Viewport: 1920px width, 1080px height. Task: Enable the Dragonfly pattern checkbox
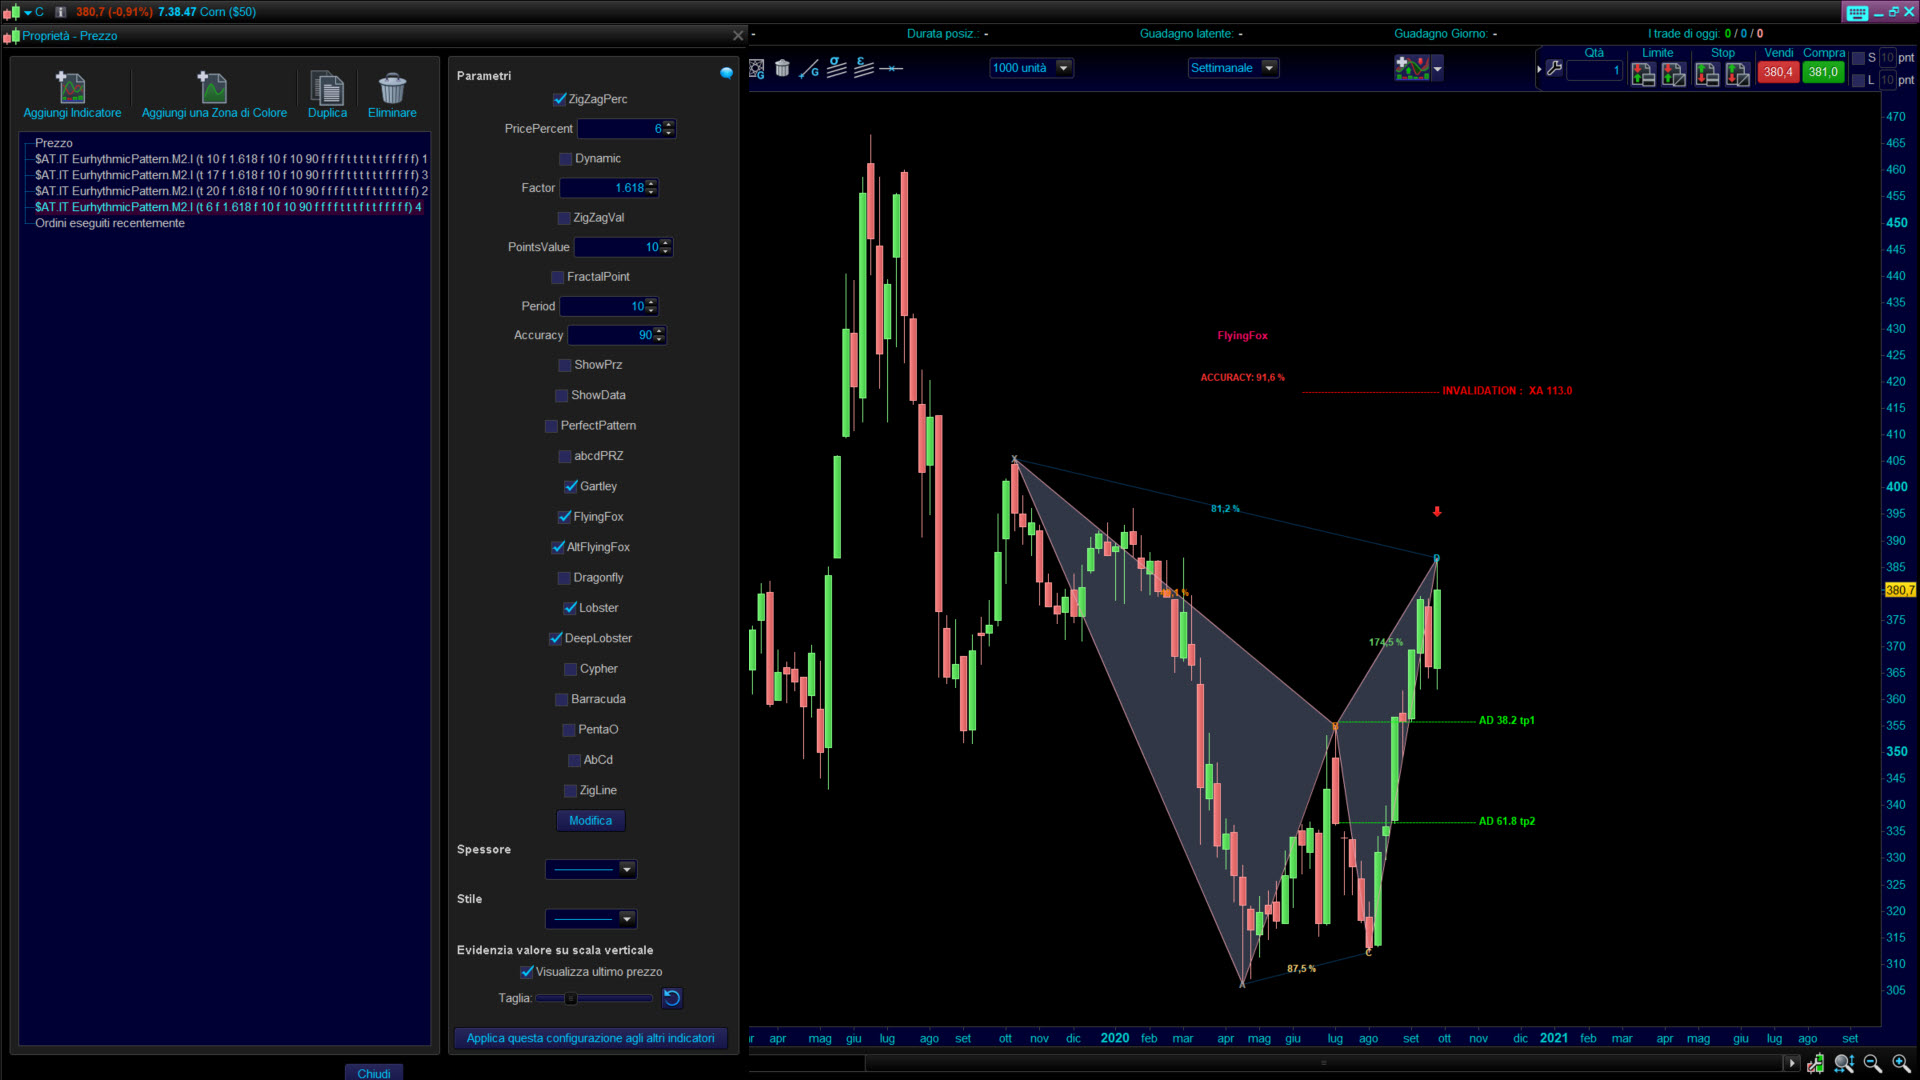coord(565,578)
